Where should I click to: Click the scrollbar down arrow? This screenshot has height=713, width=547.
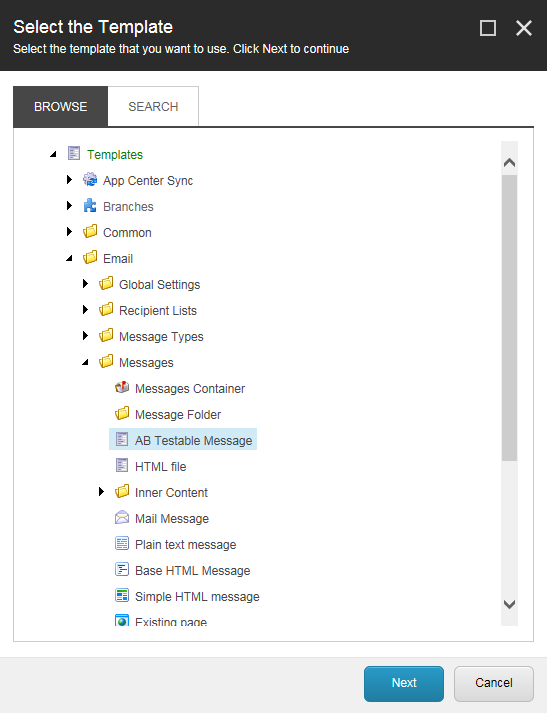[x=509, y=604]
